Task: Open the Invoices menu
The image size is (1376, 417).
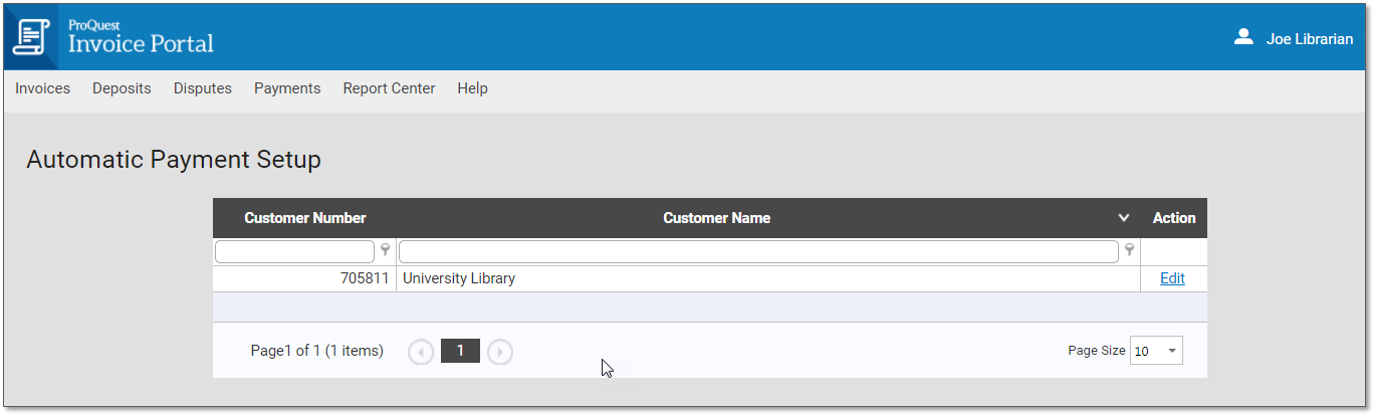Action: 43,88
